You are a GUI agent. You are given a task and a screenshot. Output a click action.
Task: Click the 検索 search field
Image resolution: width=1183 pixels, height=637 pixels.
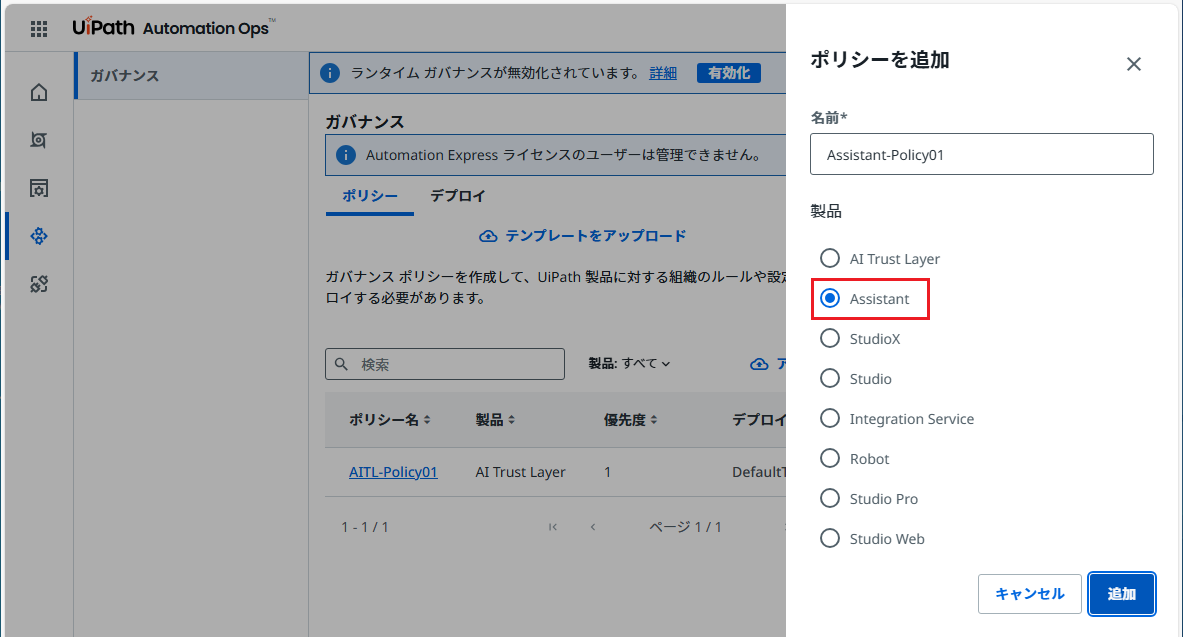coord(445,364)
